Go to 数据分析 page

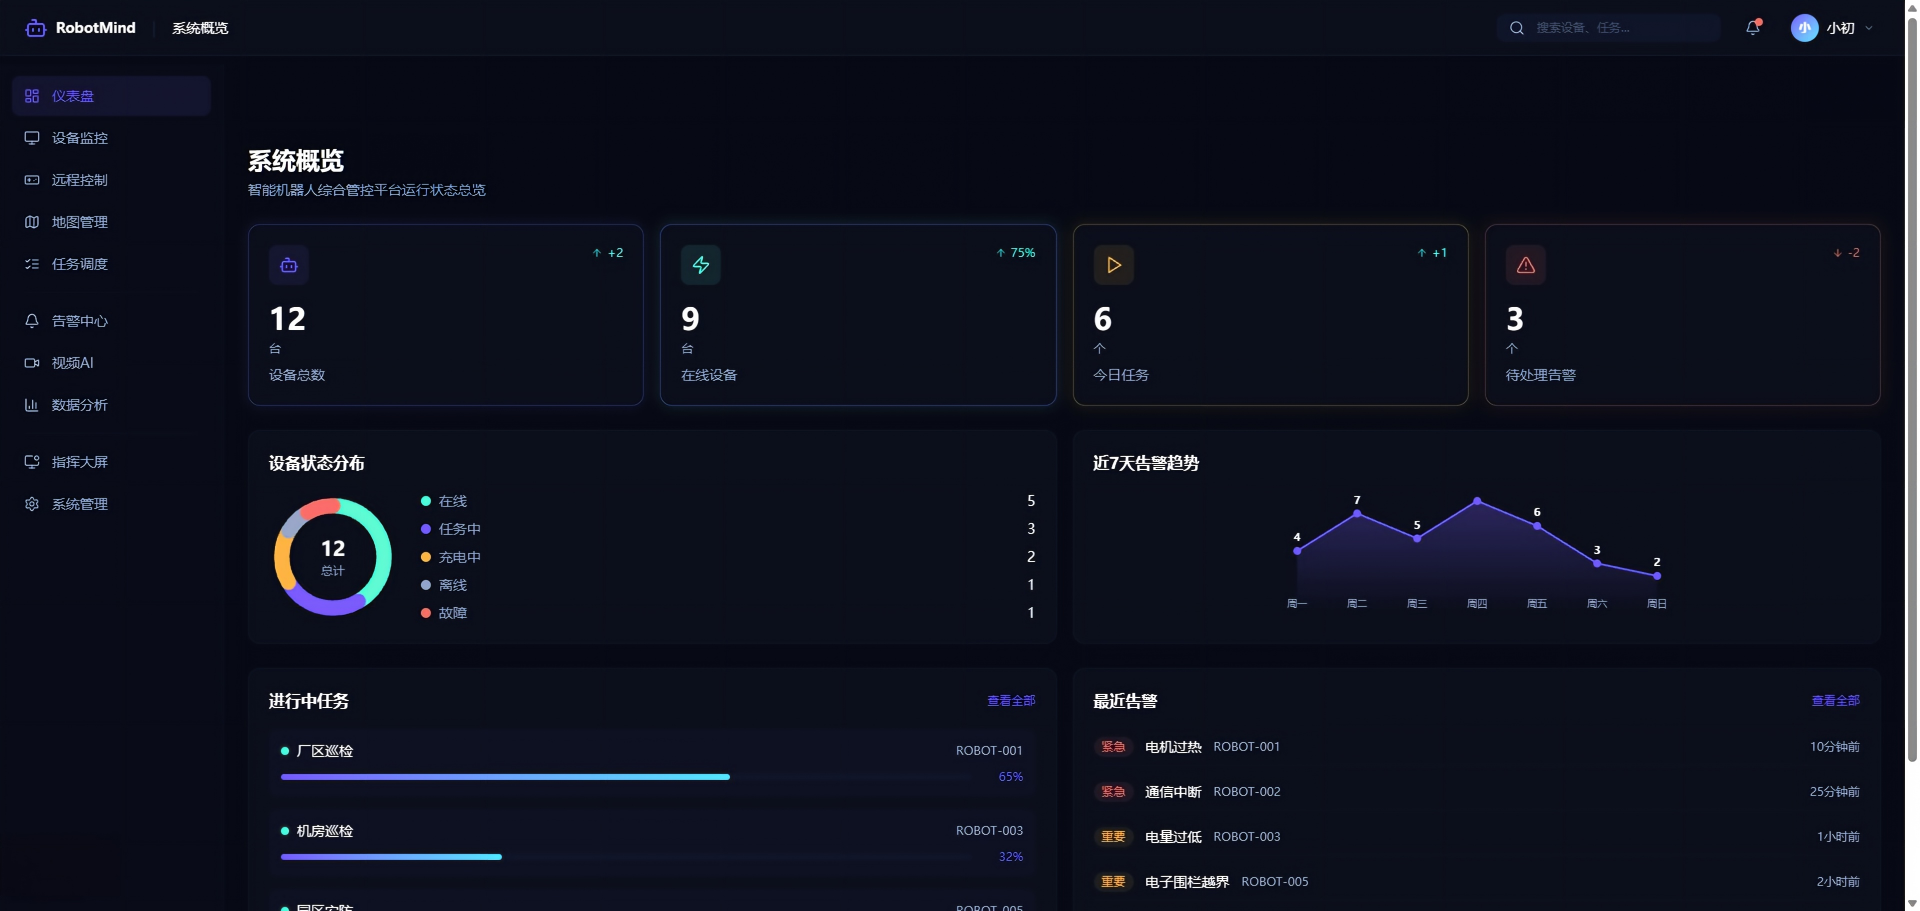tap(111, 405)
